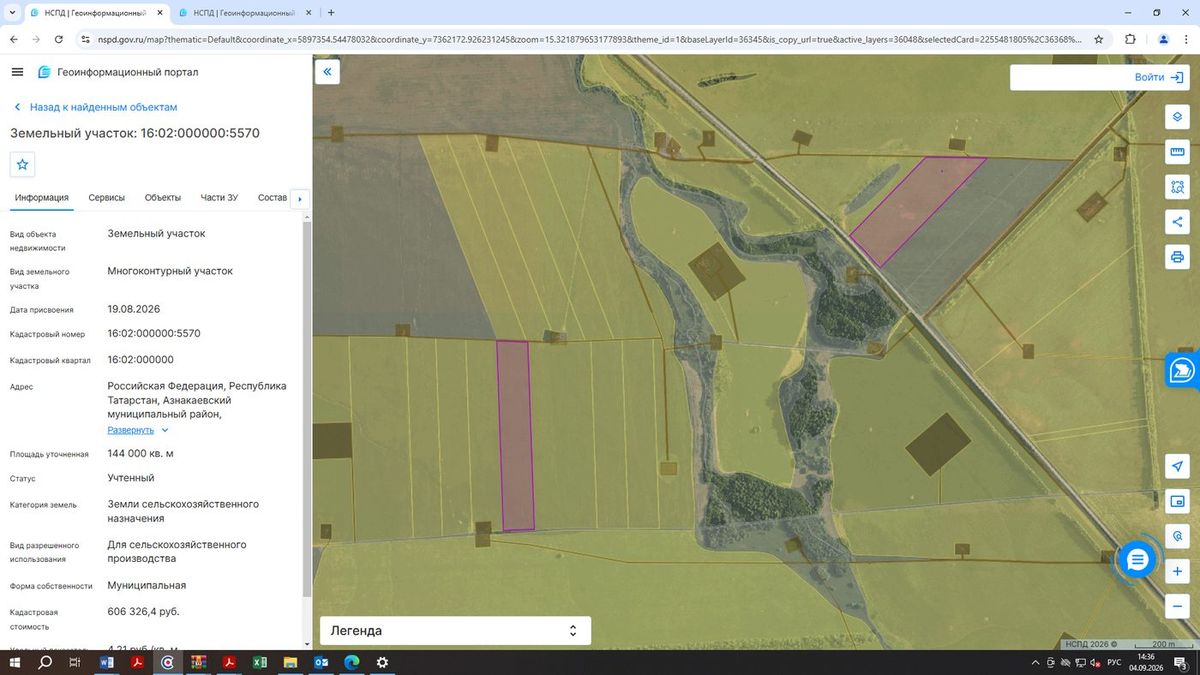Click the area value 144 000 кв. м

pyautogui.click(x=141, y=453)
